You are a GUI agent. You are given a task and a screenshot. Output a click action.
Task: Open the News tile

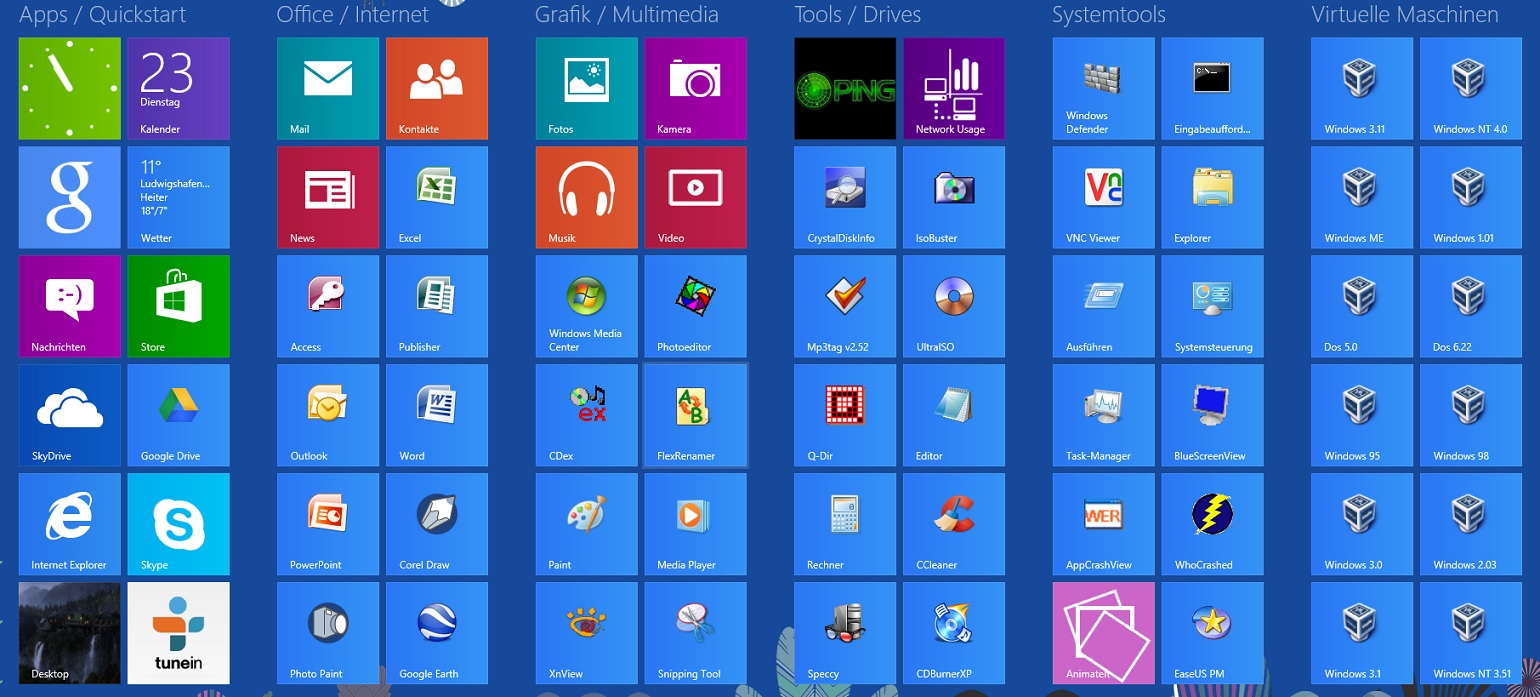point(328,197)
